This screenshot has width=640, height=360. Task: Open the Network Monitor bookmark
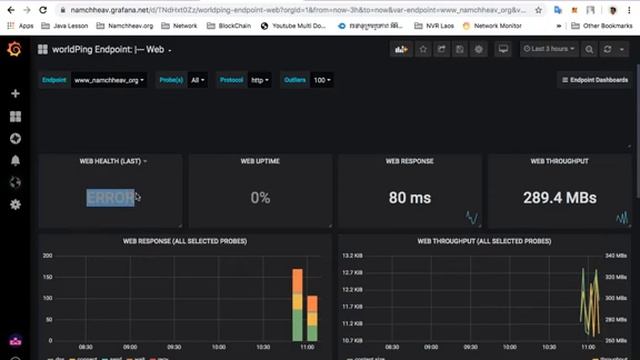pyautogui.click(x=492, y=26)
